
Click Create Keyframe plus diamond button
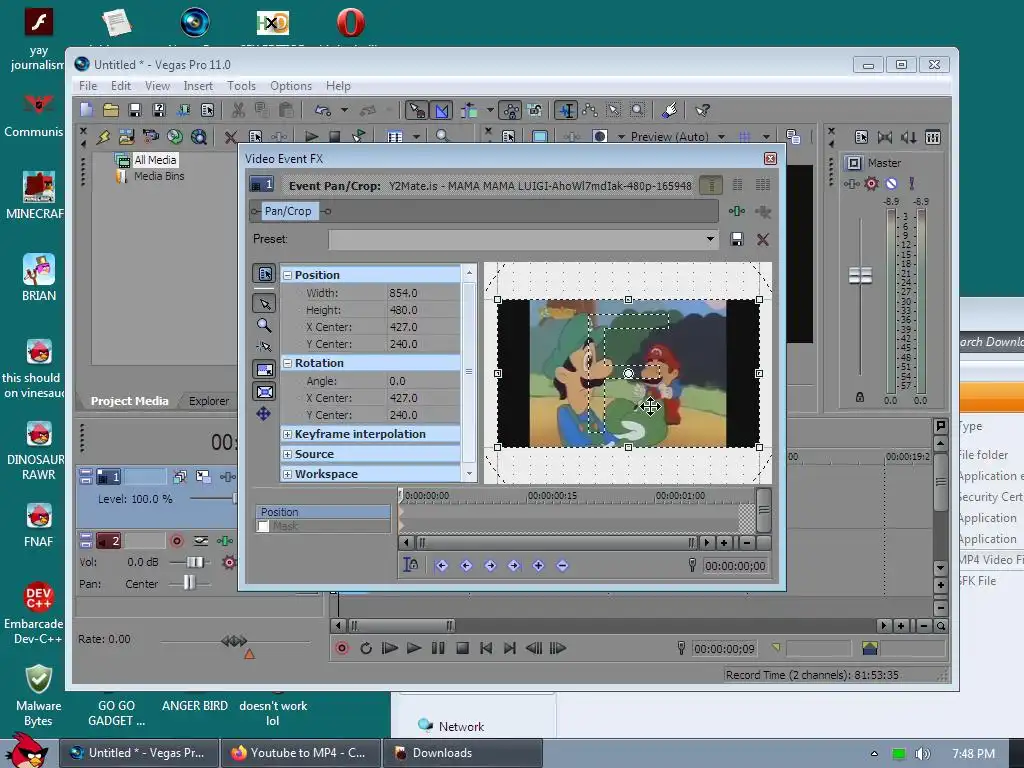click(x=538, y=566)
